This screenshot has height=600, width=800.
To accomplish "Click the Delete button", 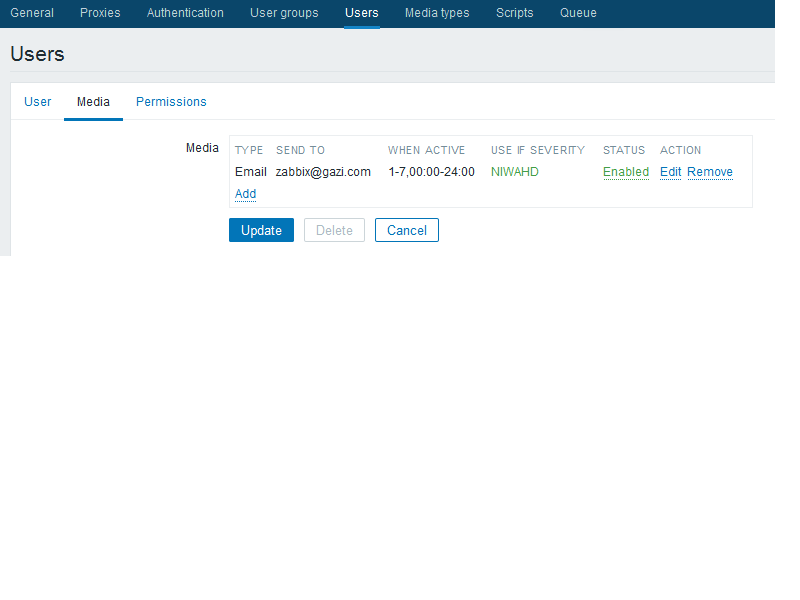I will pos(334,230).
